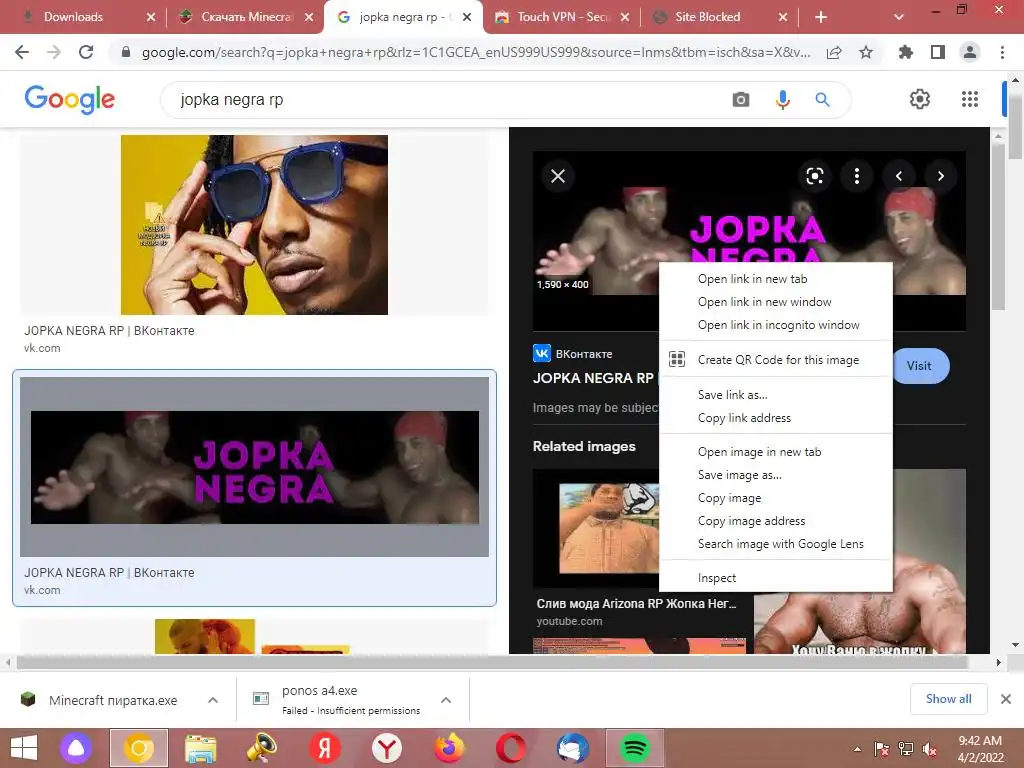This screenshot has height=768, width=1024.
Task: Click the taskbar clock showing 9:42 AM
Action: 980,748
